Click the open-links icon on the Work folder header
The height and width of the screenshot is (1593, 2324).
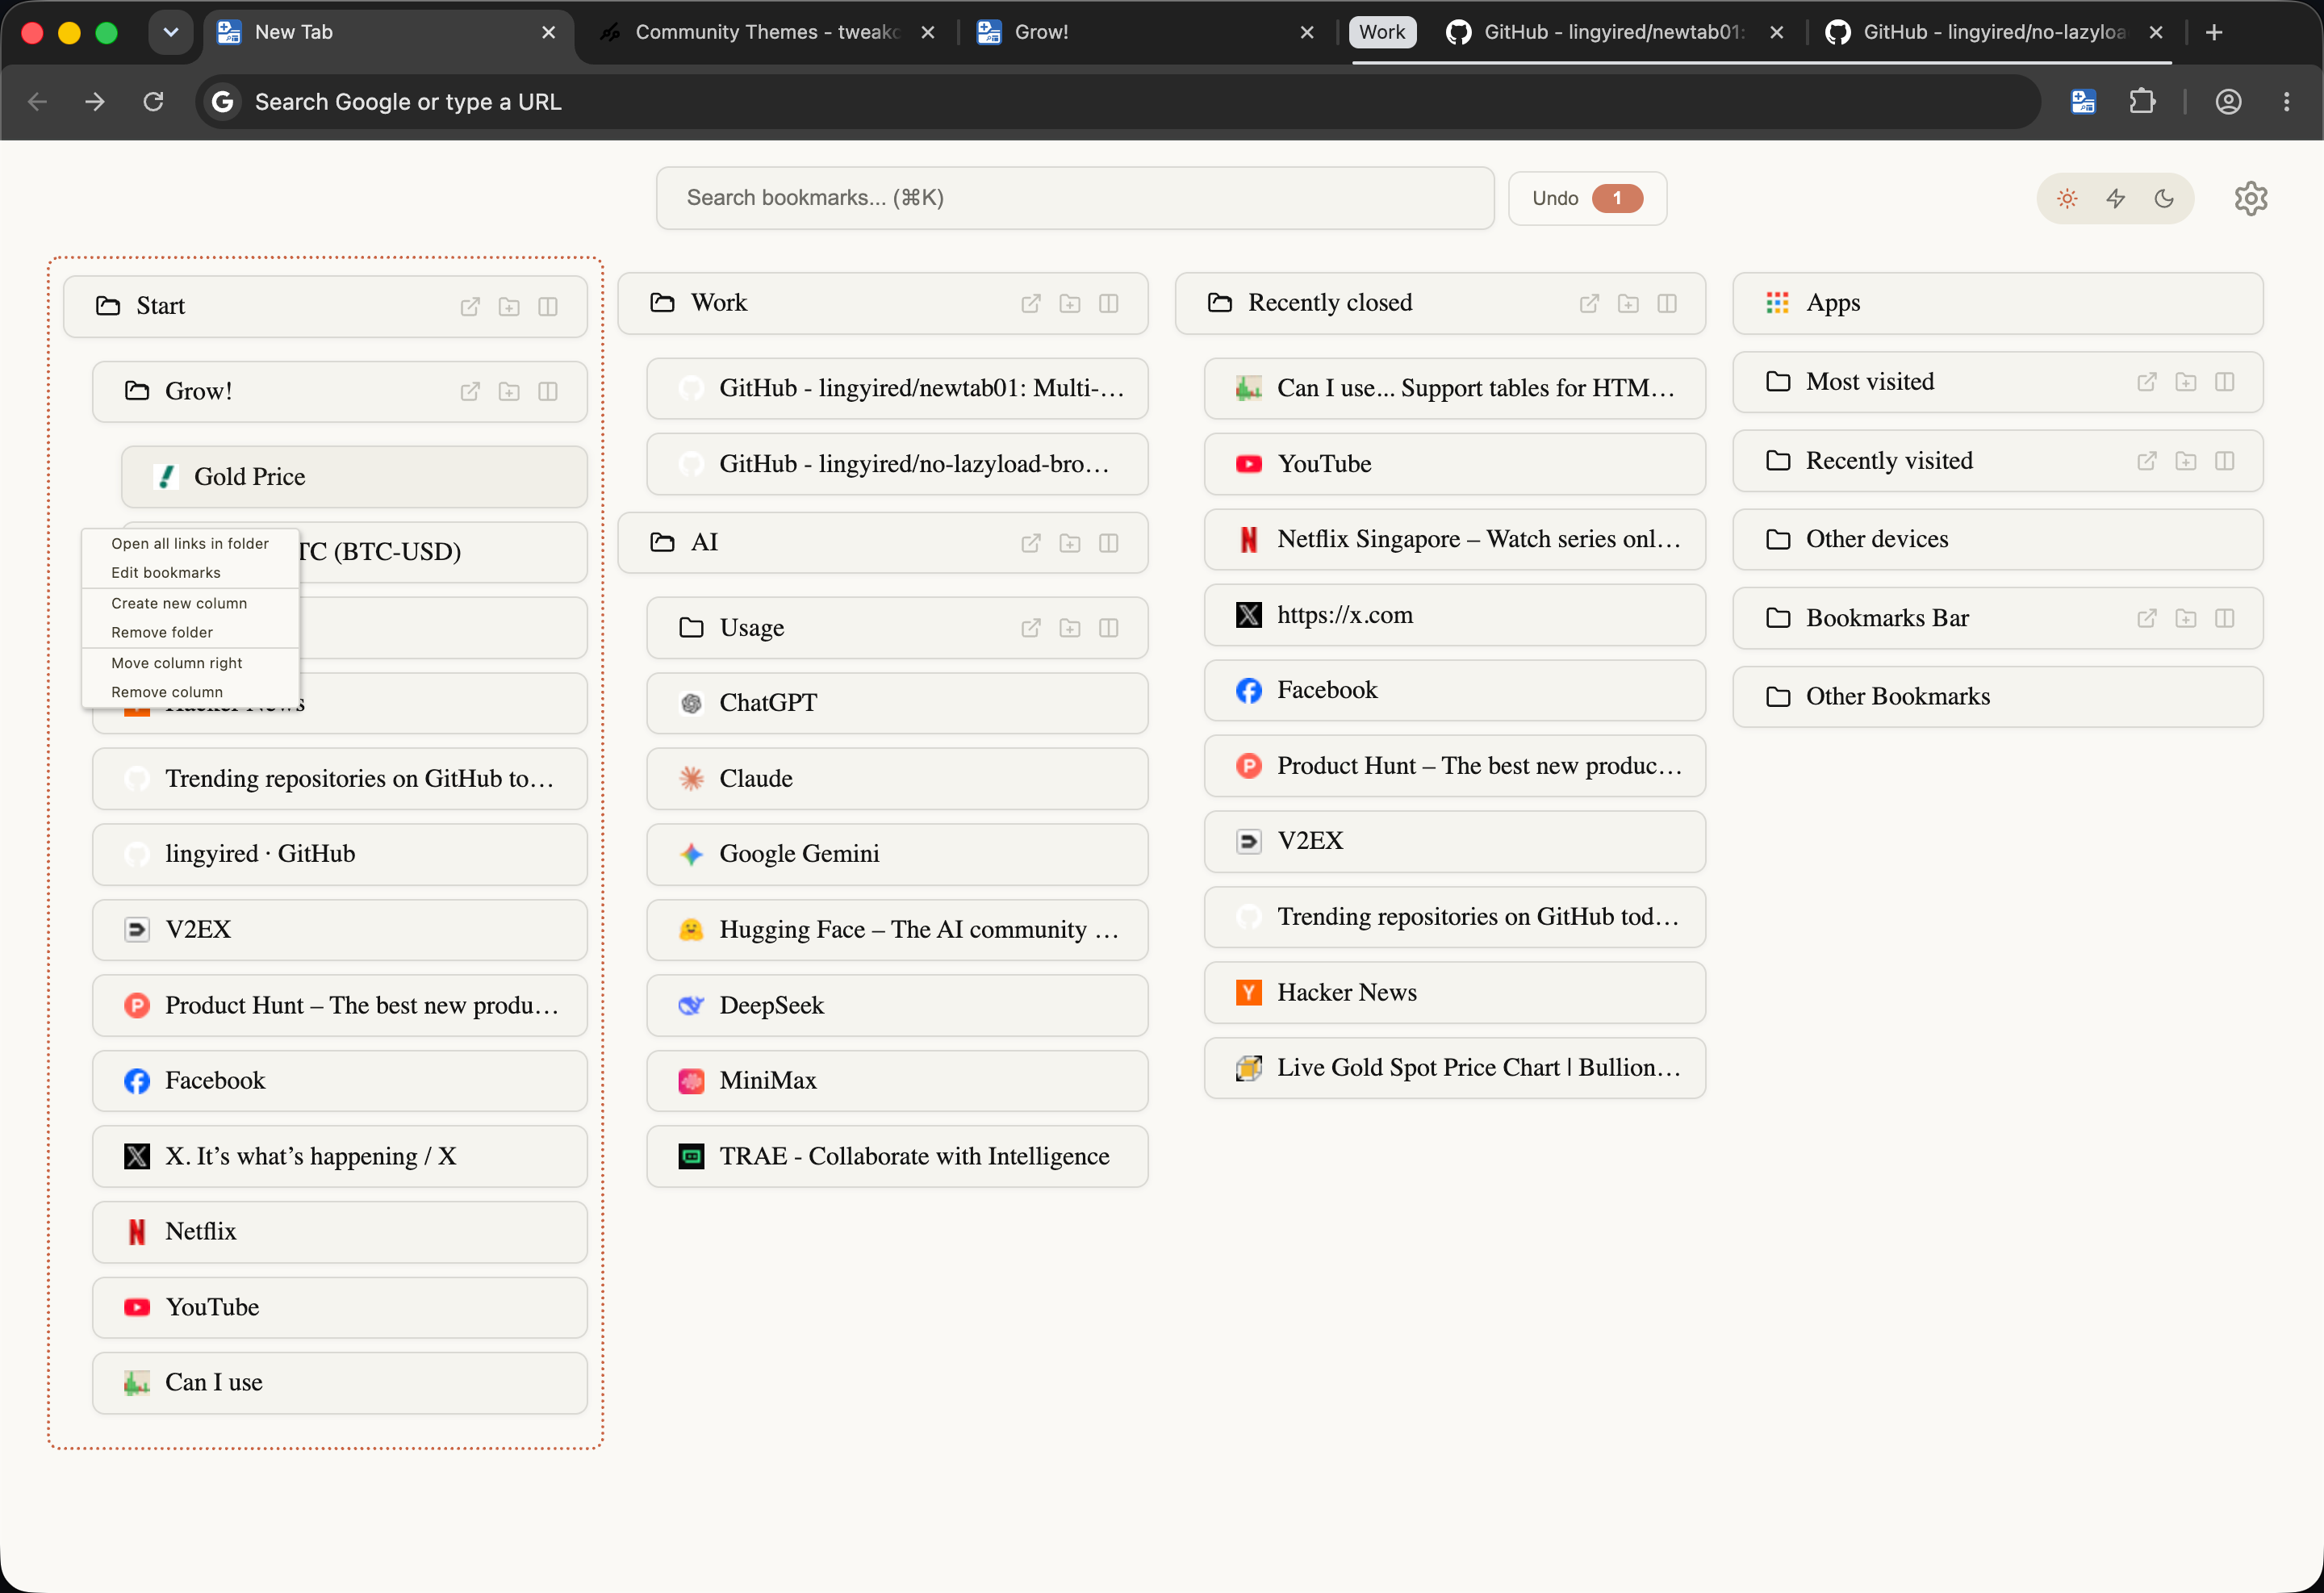click(x=1031, y=304)
